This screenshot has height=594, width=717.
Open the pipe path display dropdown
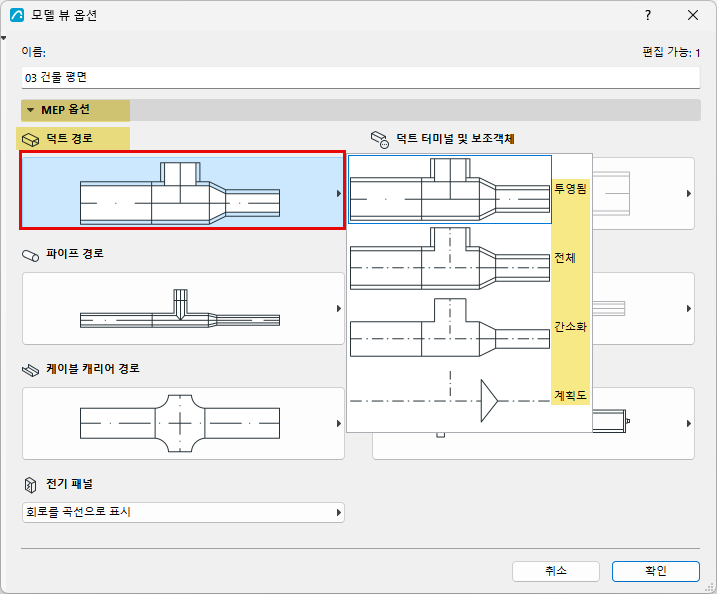[339, 309]
